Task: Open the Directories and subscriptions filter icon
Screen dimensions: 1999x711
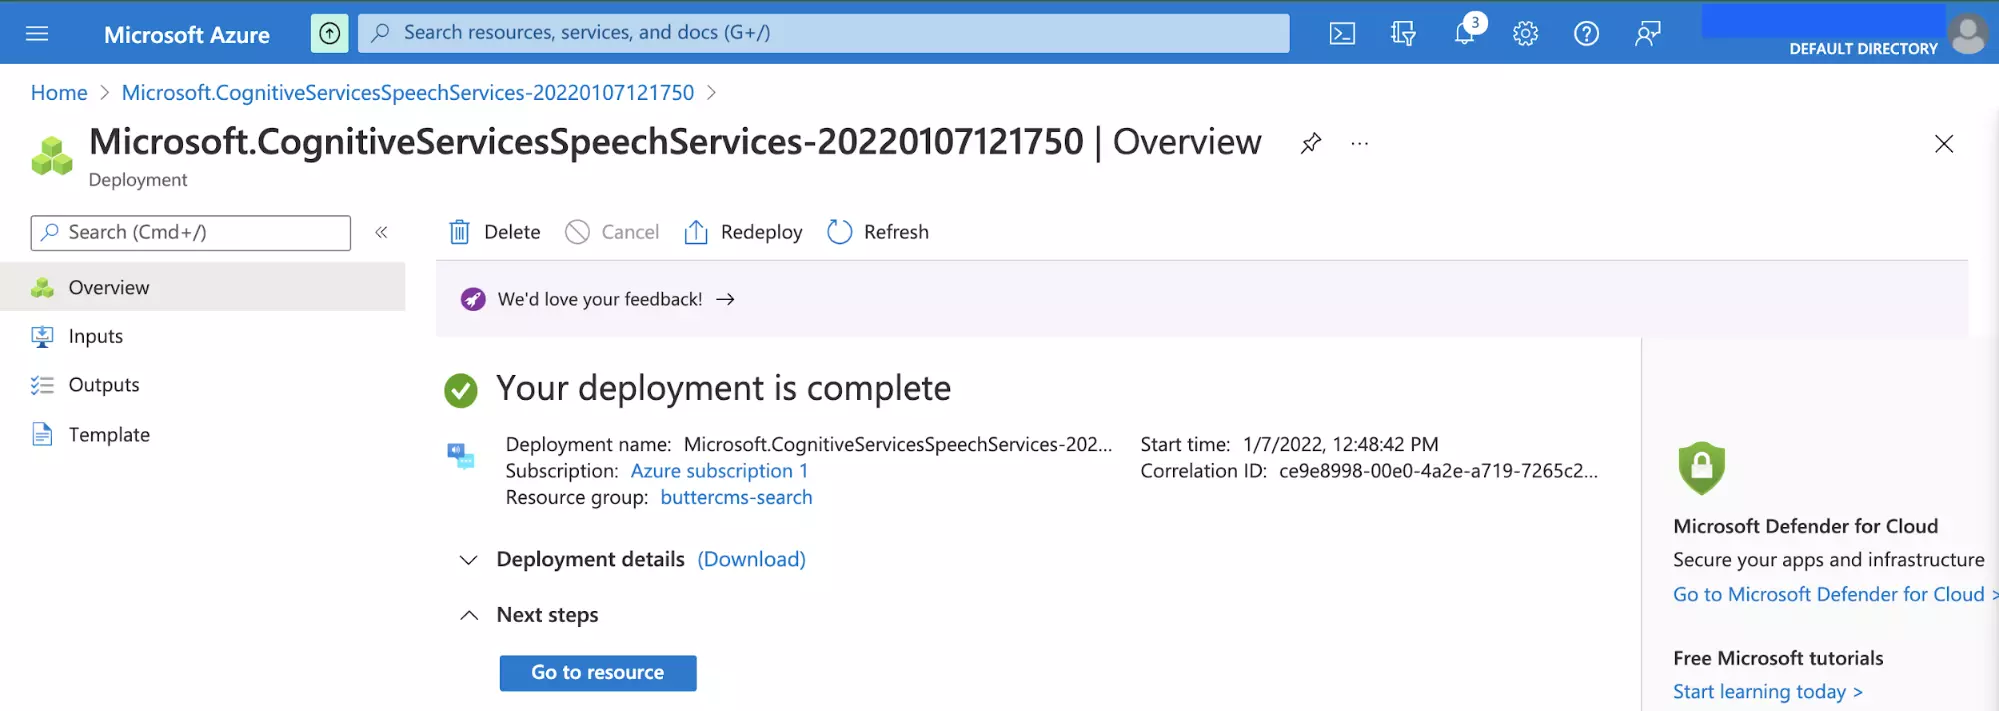Action: tap(1403, 34)
